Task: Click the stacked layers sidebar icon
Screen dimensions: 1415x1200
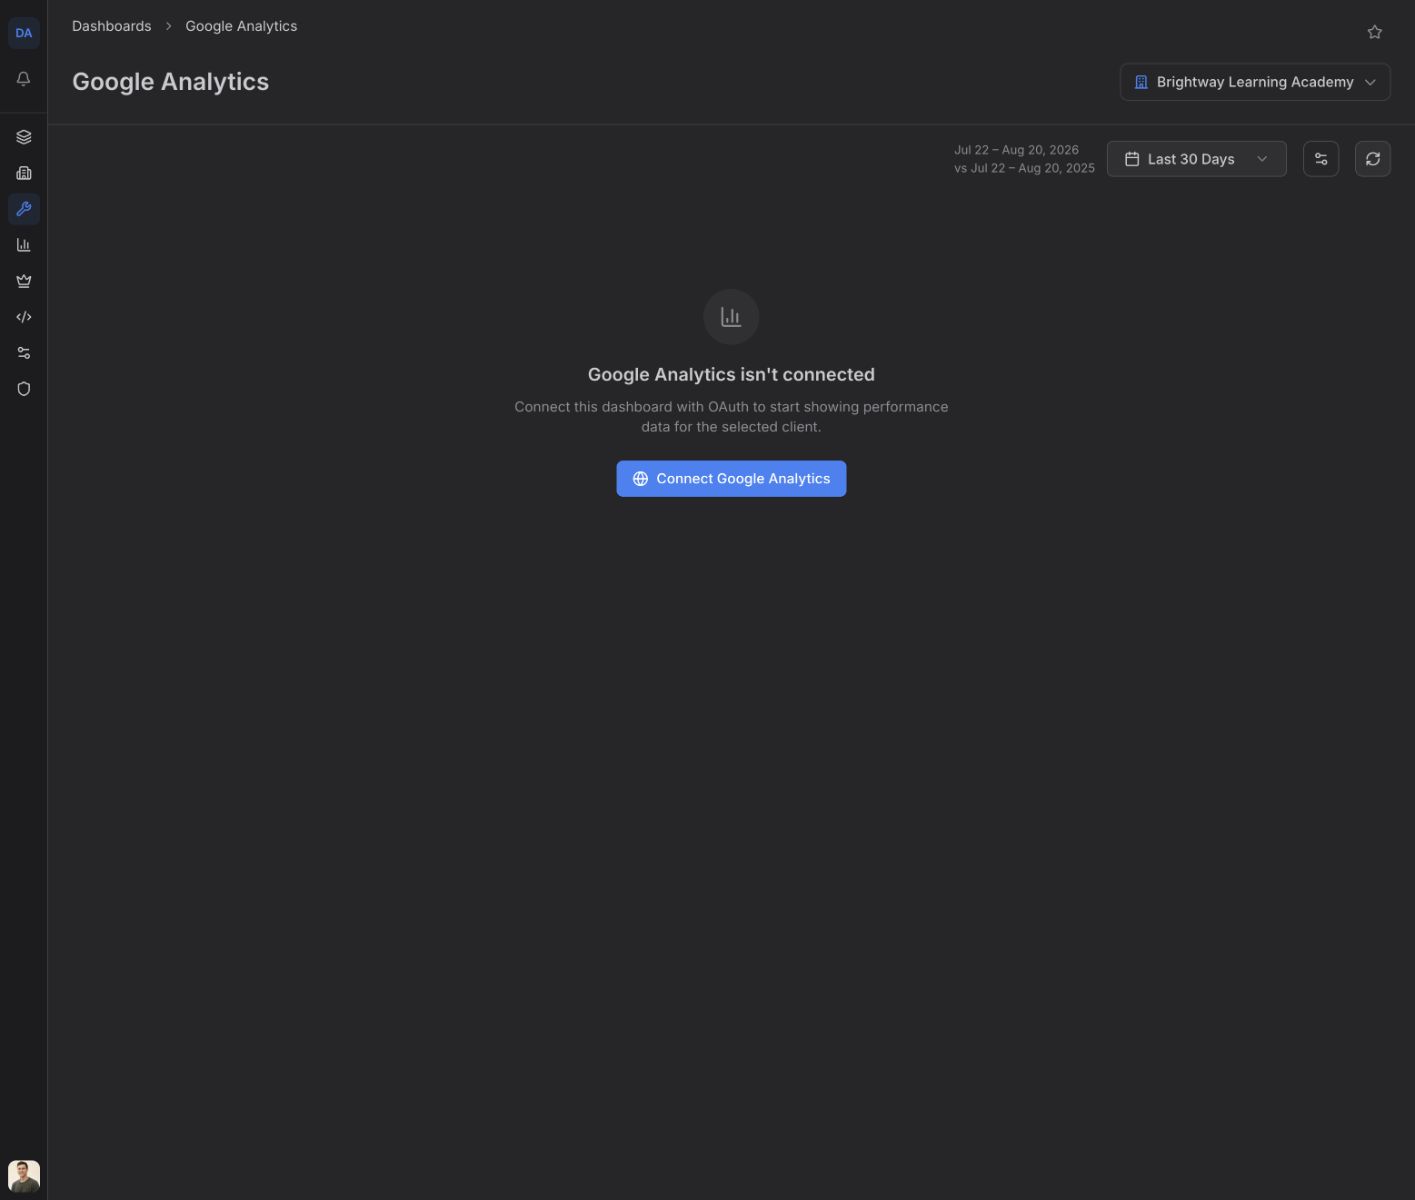Action: pos(24,137)
